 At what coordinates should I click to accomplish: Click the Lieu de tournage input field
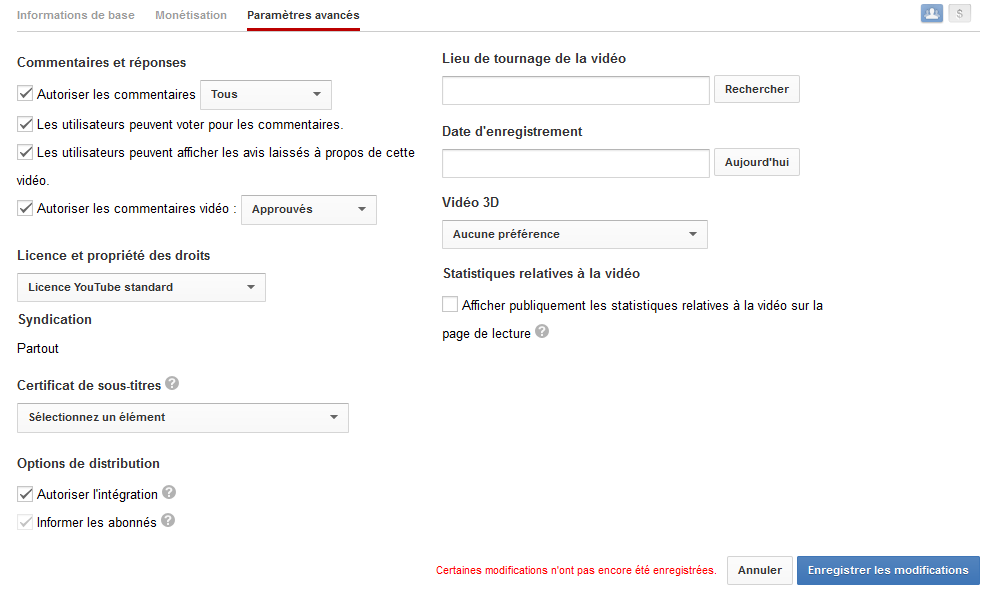(575, 90)
